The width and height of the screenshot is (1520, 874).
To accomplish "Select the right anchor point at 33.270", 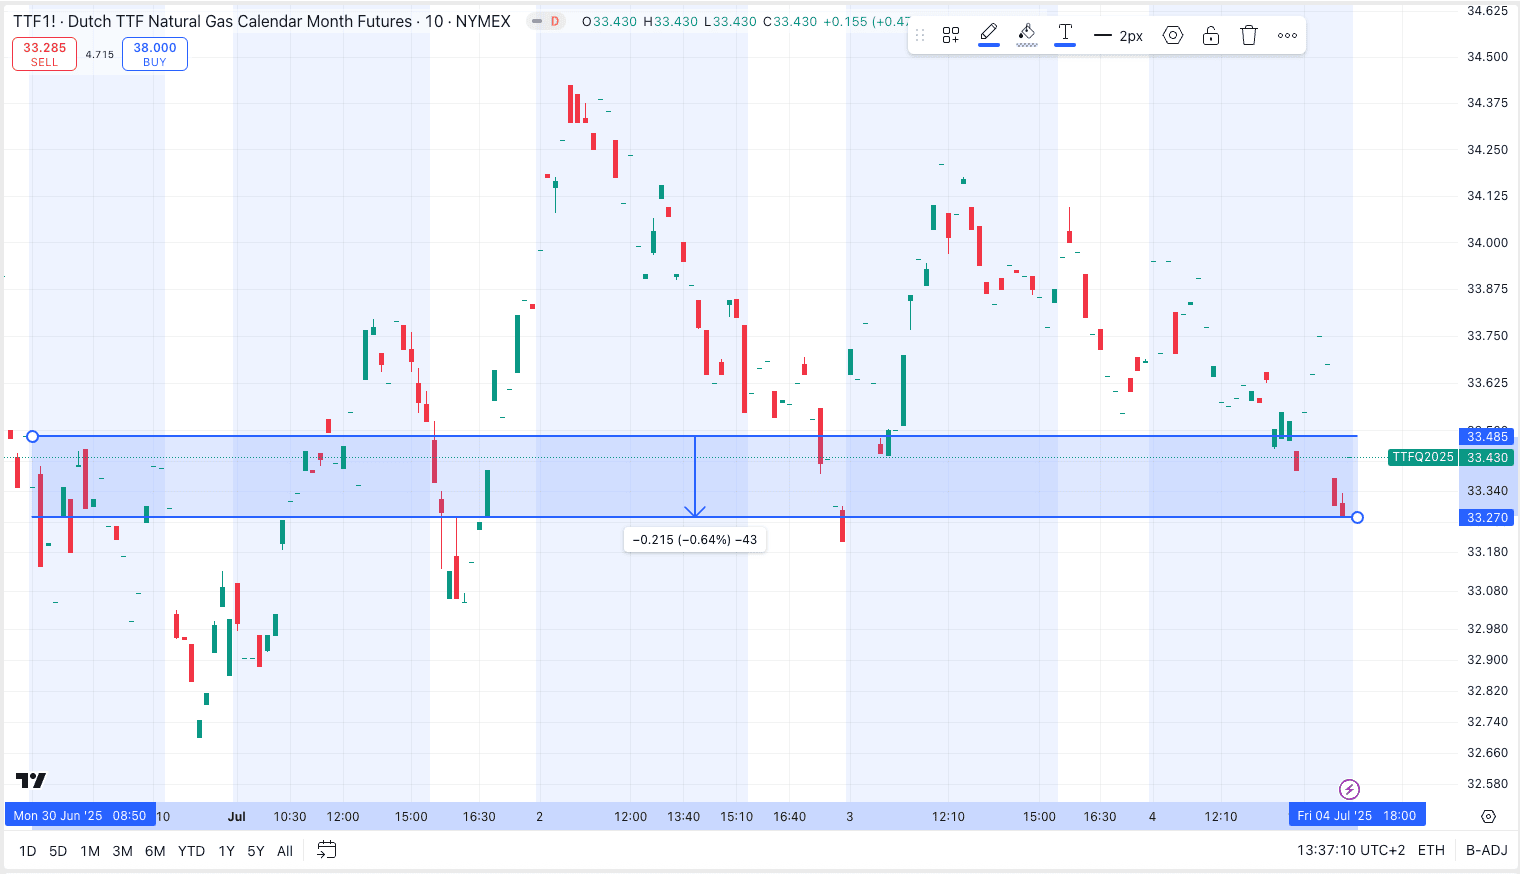I will click(1357, 517).
